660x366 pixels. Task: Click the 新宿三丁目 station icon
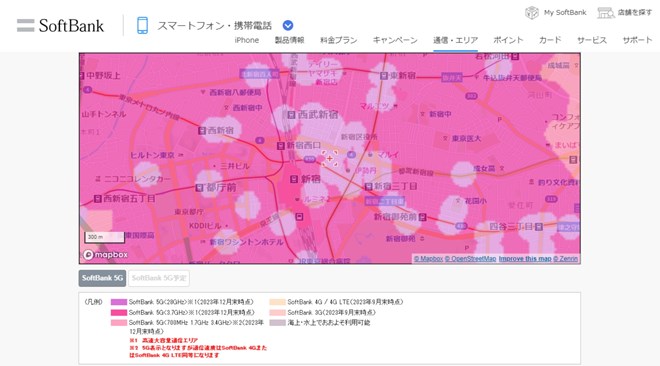tap(368, 186)
